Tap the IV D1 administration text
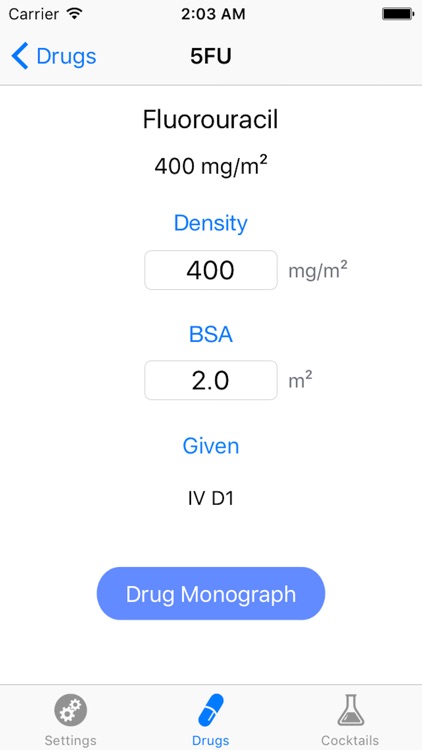 coord(211,499)
